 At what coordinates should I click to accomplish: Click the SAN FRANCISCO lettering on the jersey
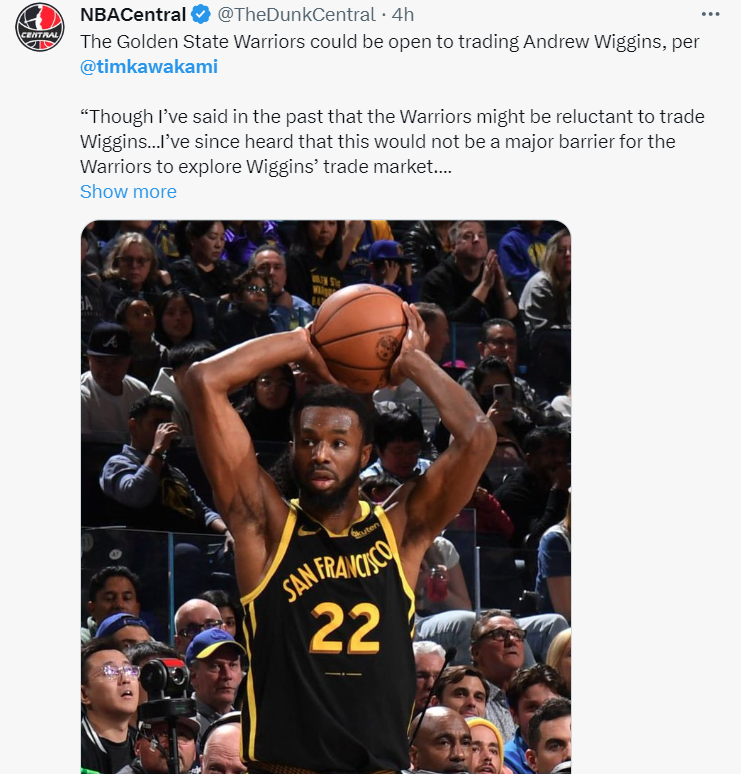coord(336,570)
